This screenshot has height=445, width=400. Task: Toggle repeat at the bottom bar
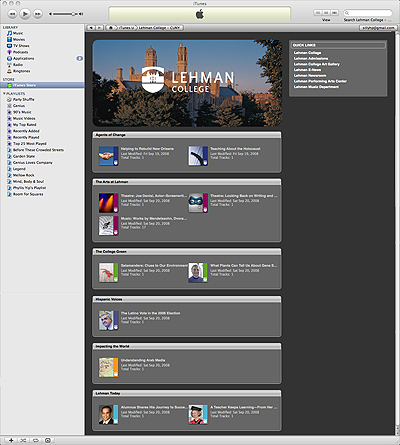35,440
